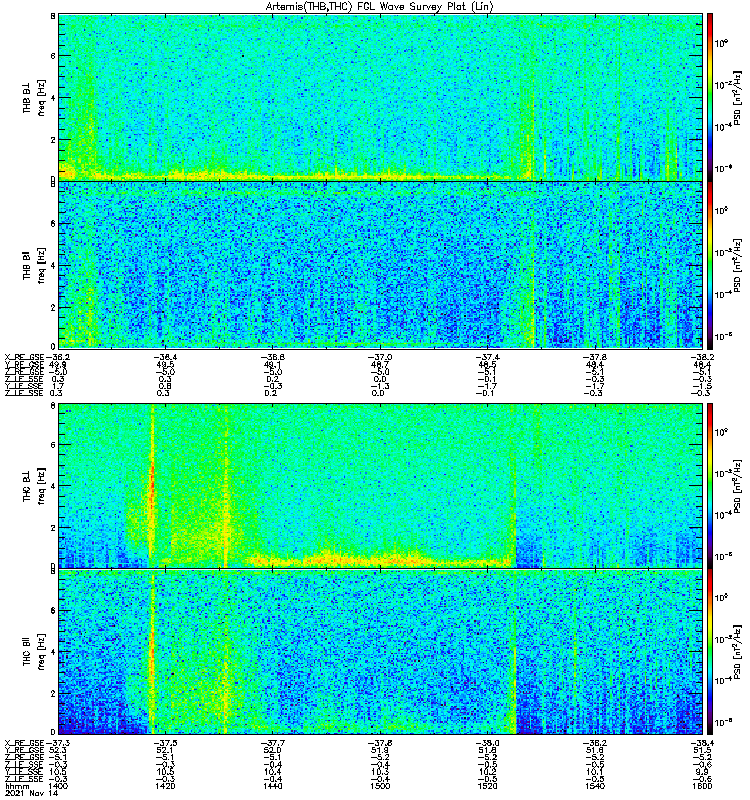Screen dimensions: 750x800
Task: Click the color bar of THB B⊥ panel
Action: [x=710, y=97]
